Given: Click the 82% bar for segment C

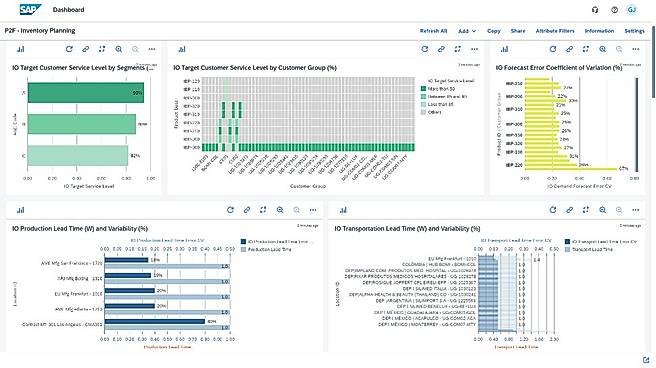Looking at the screenshot, I should (x=78, y=156).
